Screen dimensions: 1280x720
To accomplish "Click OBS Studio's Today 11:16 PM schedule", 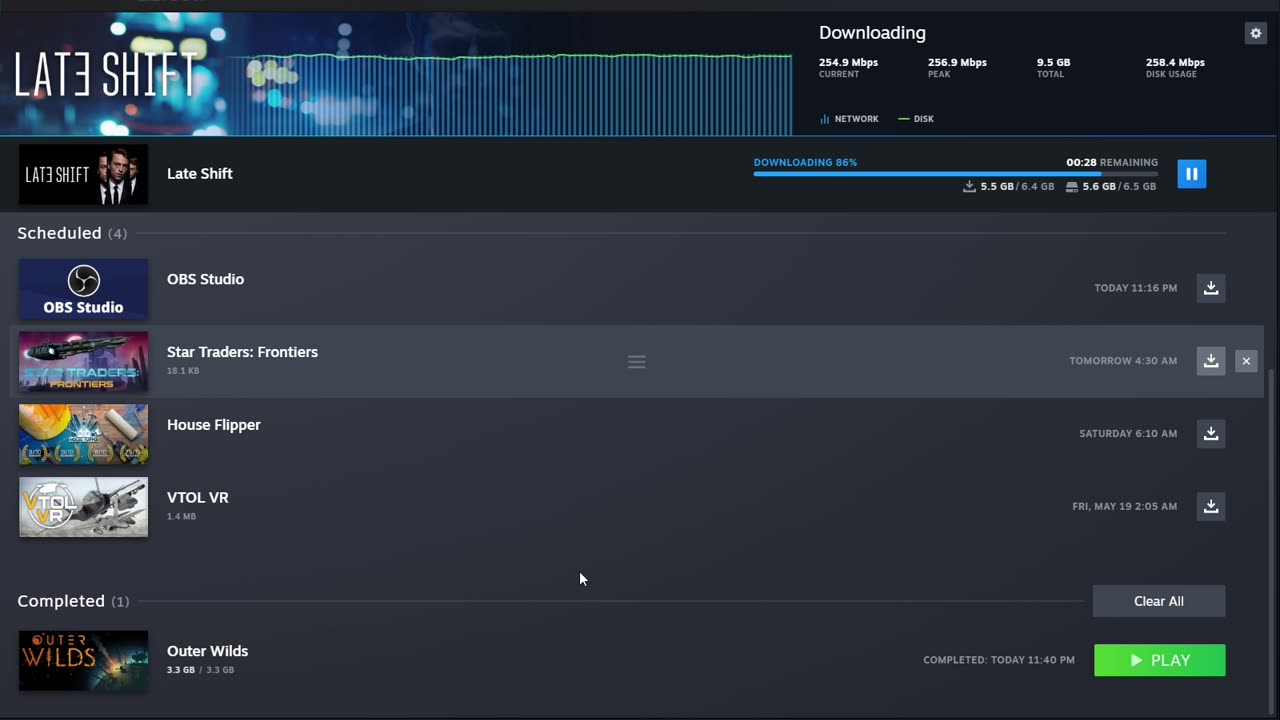I will coord(1135,288).
